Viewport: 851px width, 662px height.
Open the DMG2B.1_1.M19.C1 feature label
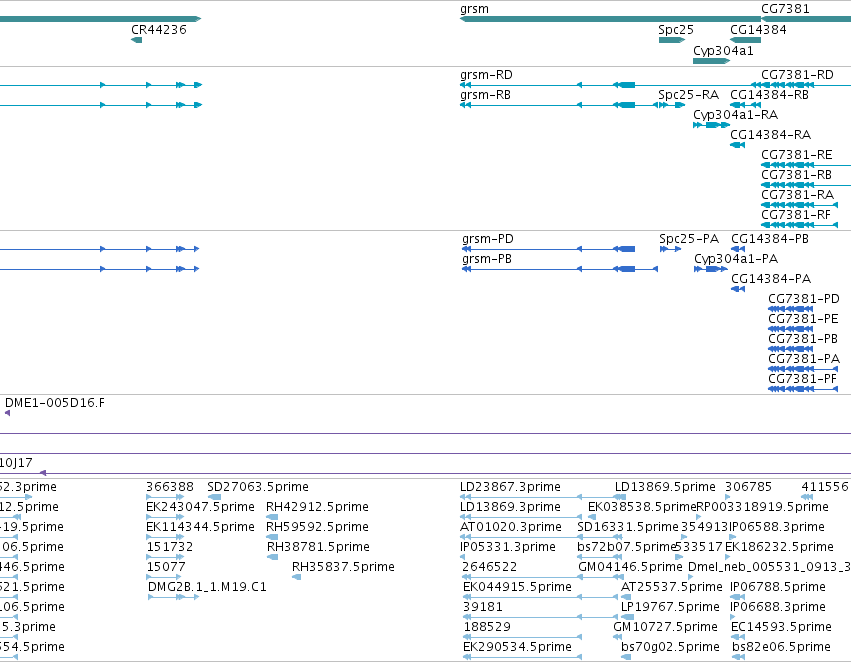point(207,587)
